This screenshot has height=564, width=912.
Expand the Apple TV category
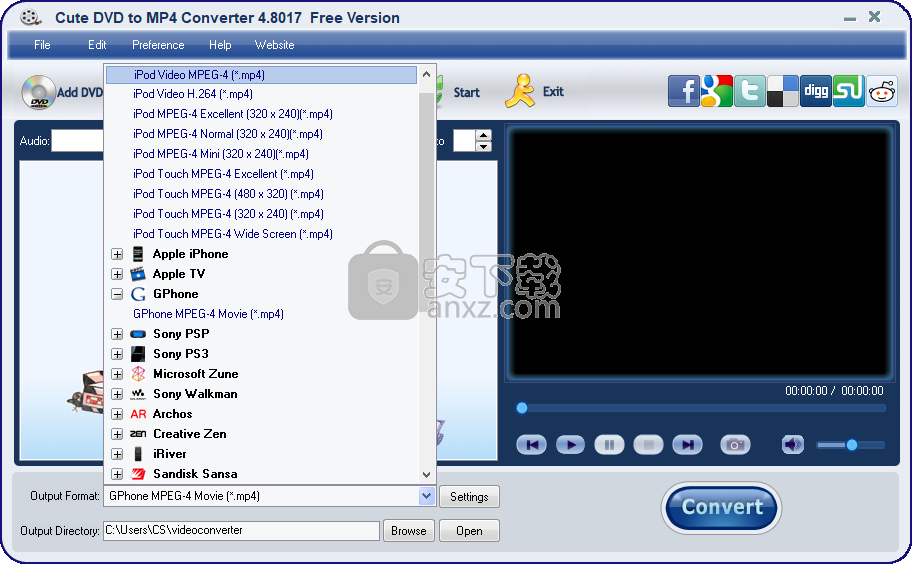pyautogui.click(x=117, y=274)
